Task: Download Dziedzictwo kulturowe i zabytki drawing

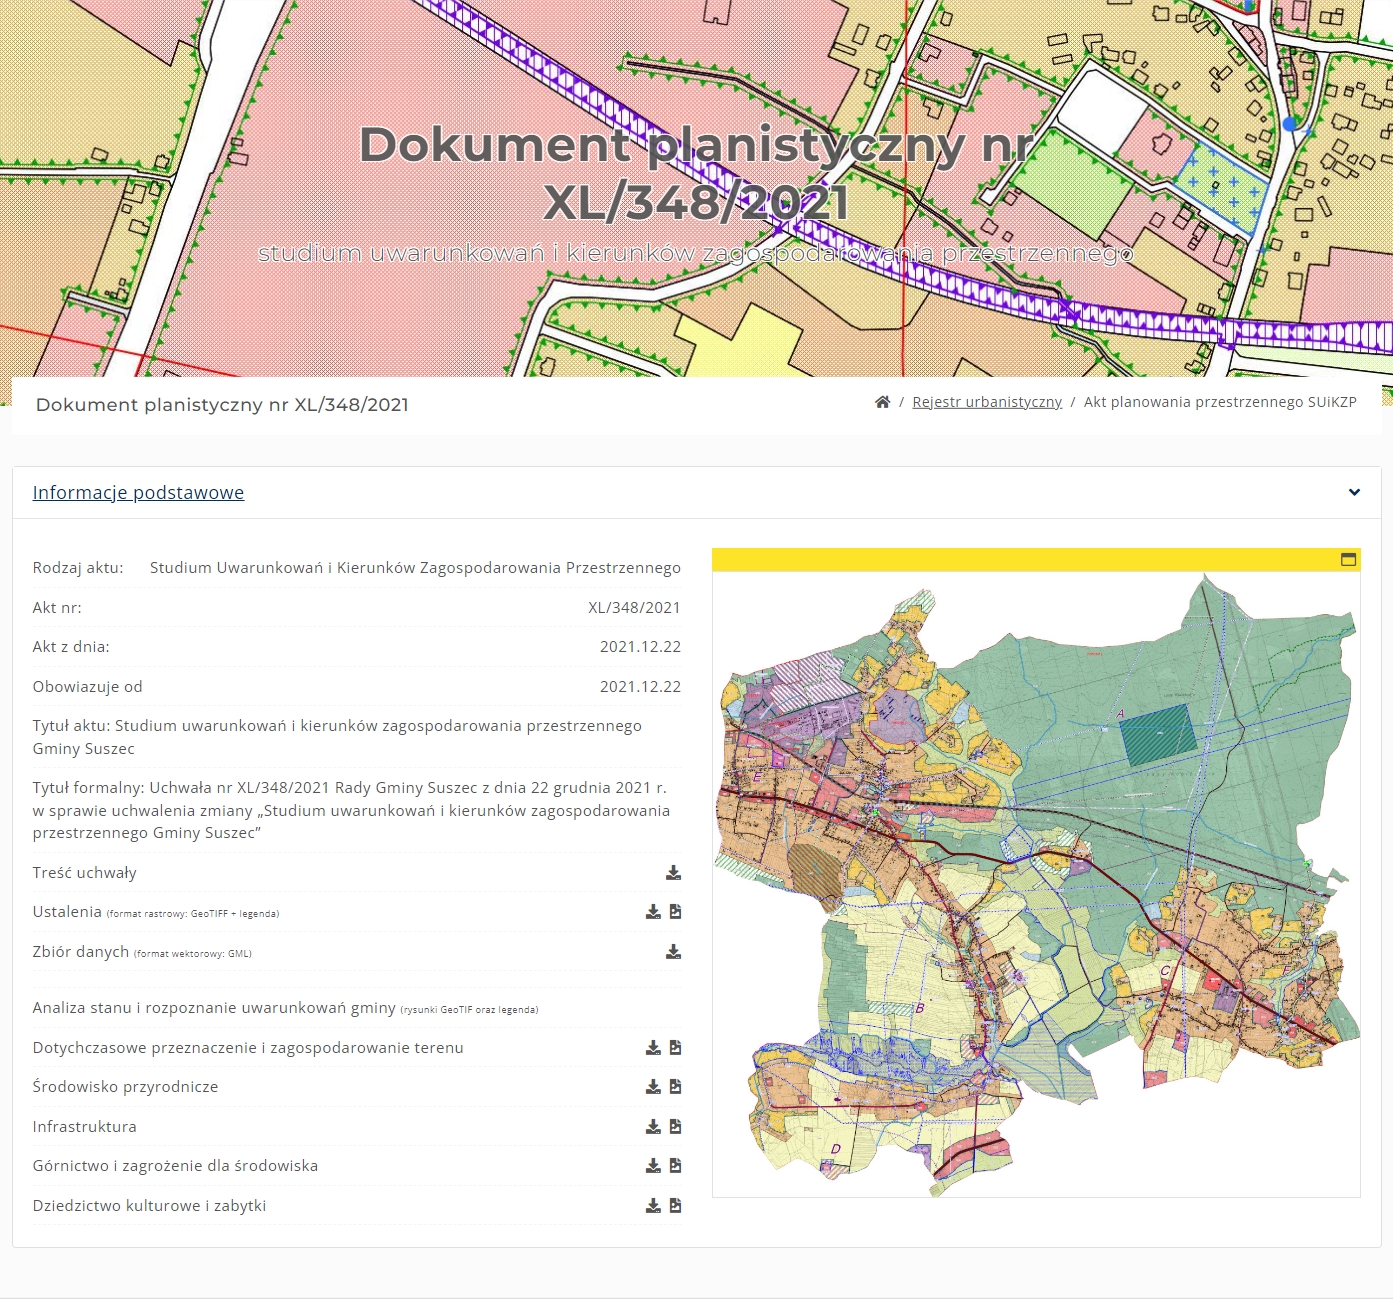Action: pyautogui.click(x=653, y=1206)
